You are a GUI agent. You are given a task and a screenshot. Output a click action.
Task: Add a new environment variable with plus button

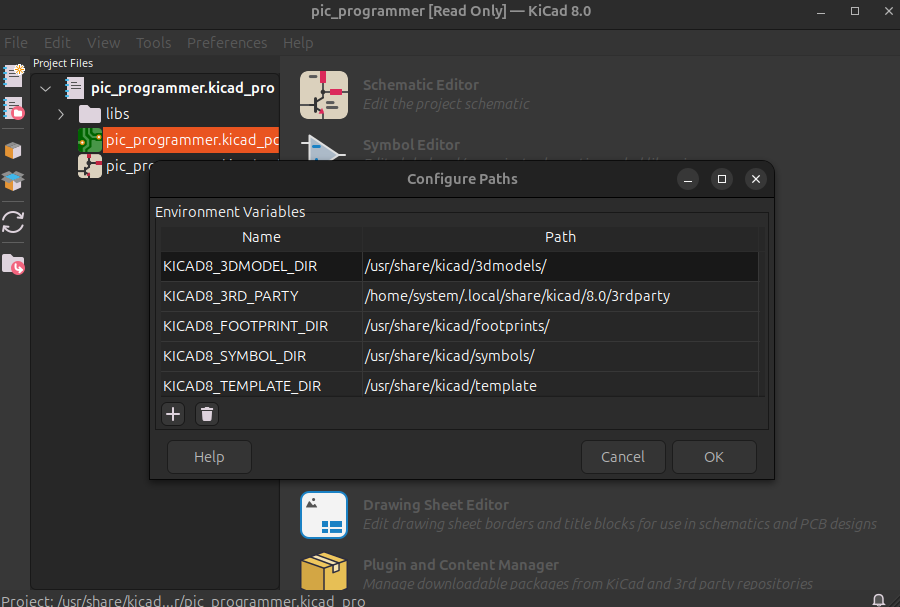point(173,414)
